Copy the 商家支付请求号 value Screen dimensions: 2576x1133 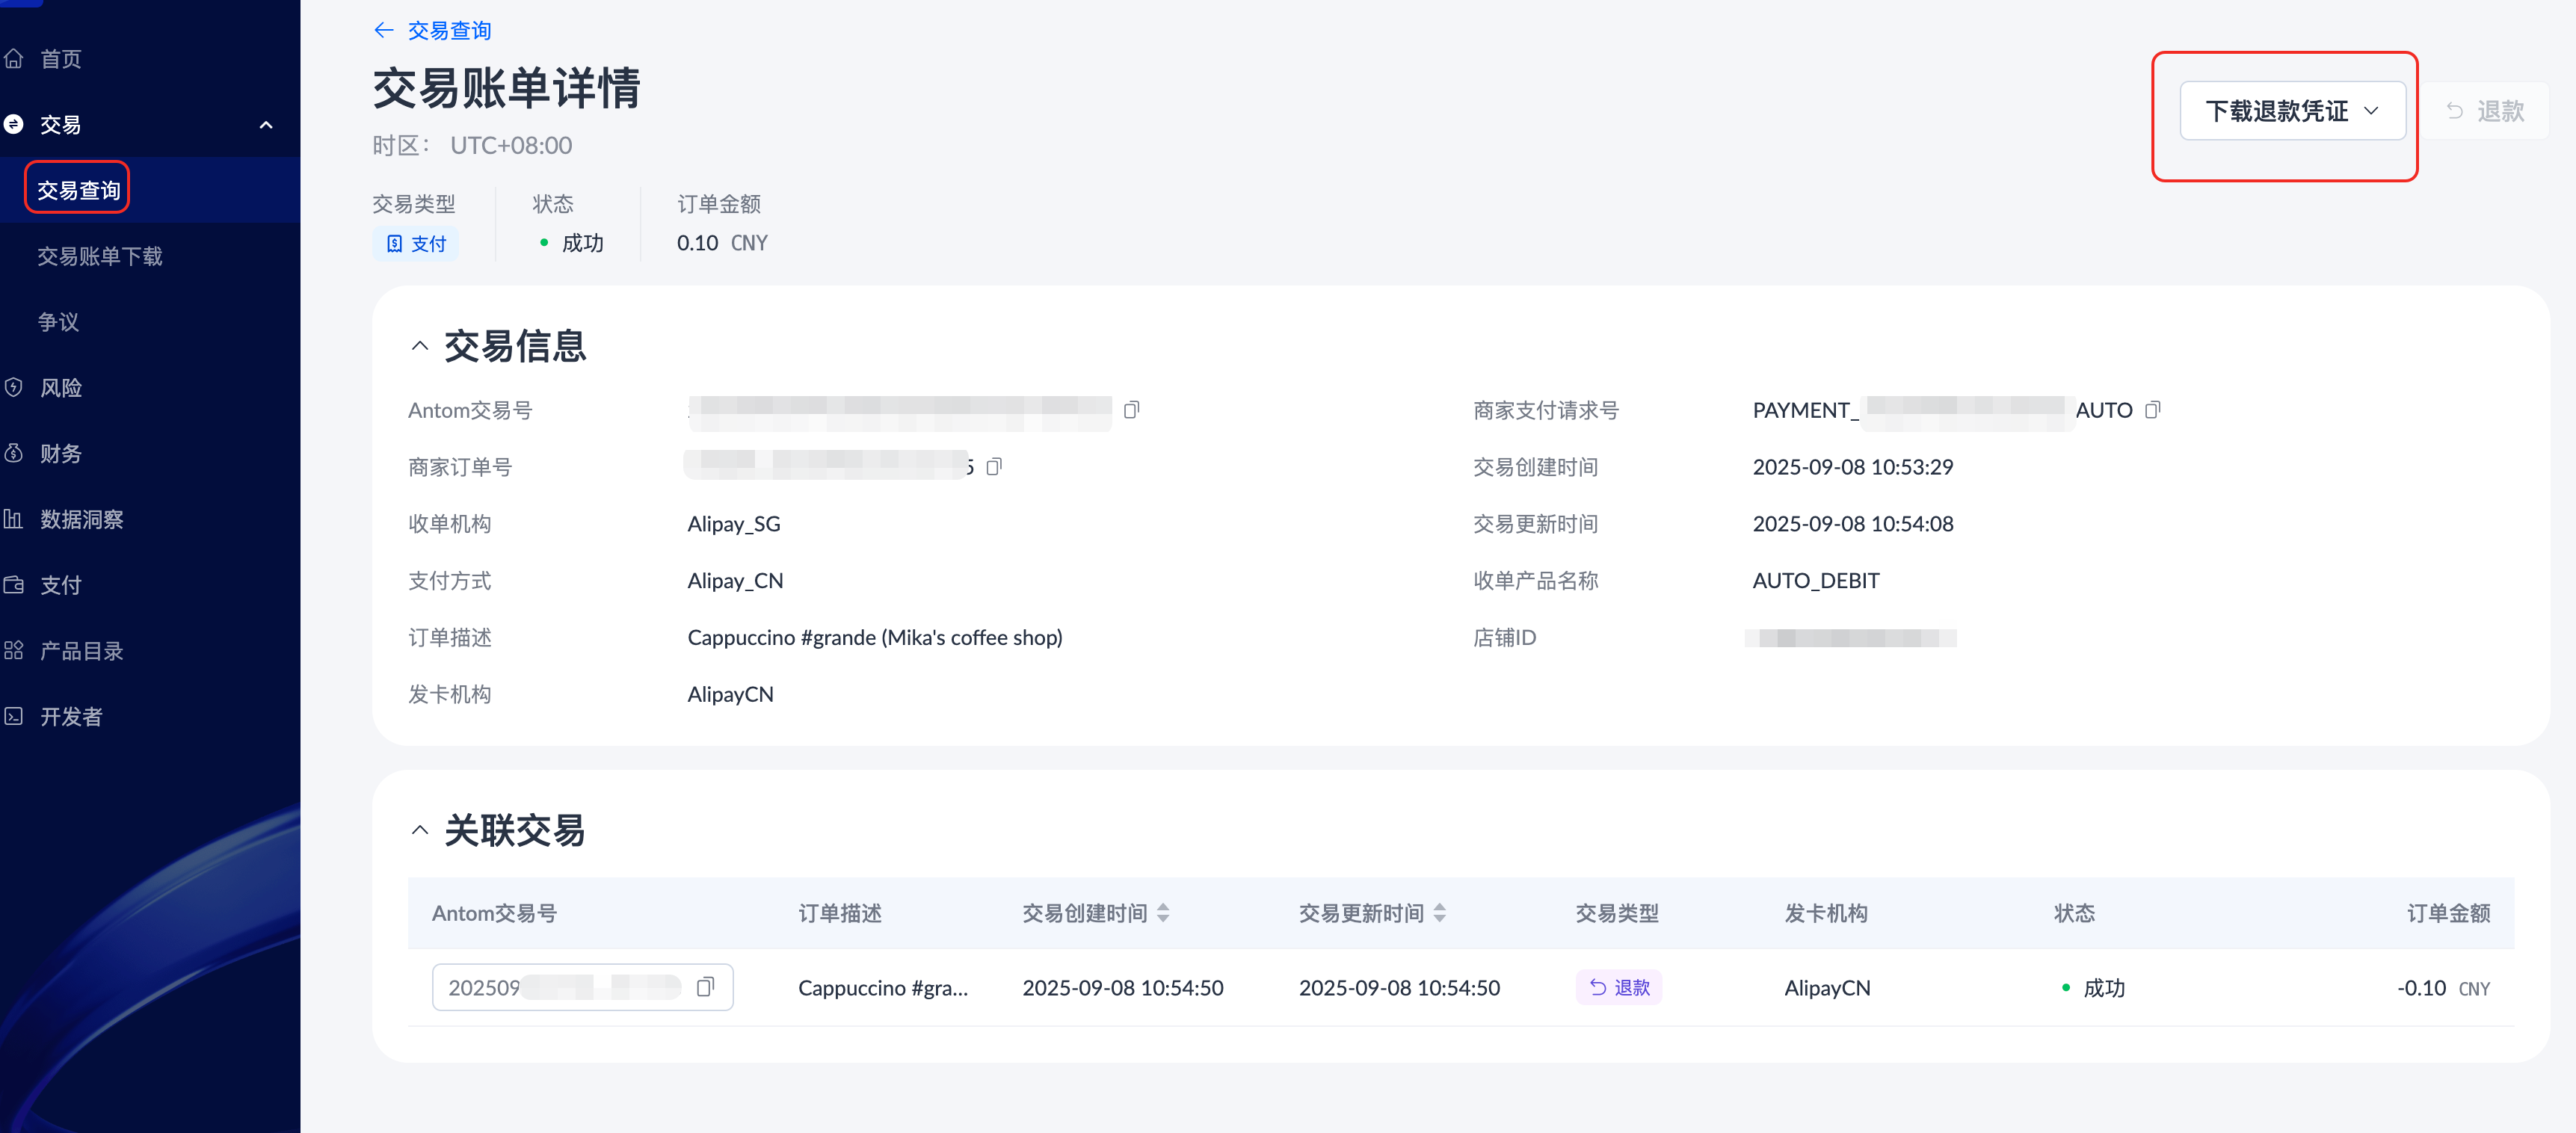2152,410
